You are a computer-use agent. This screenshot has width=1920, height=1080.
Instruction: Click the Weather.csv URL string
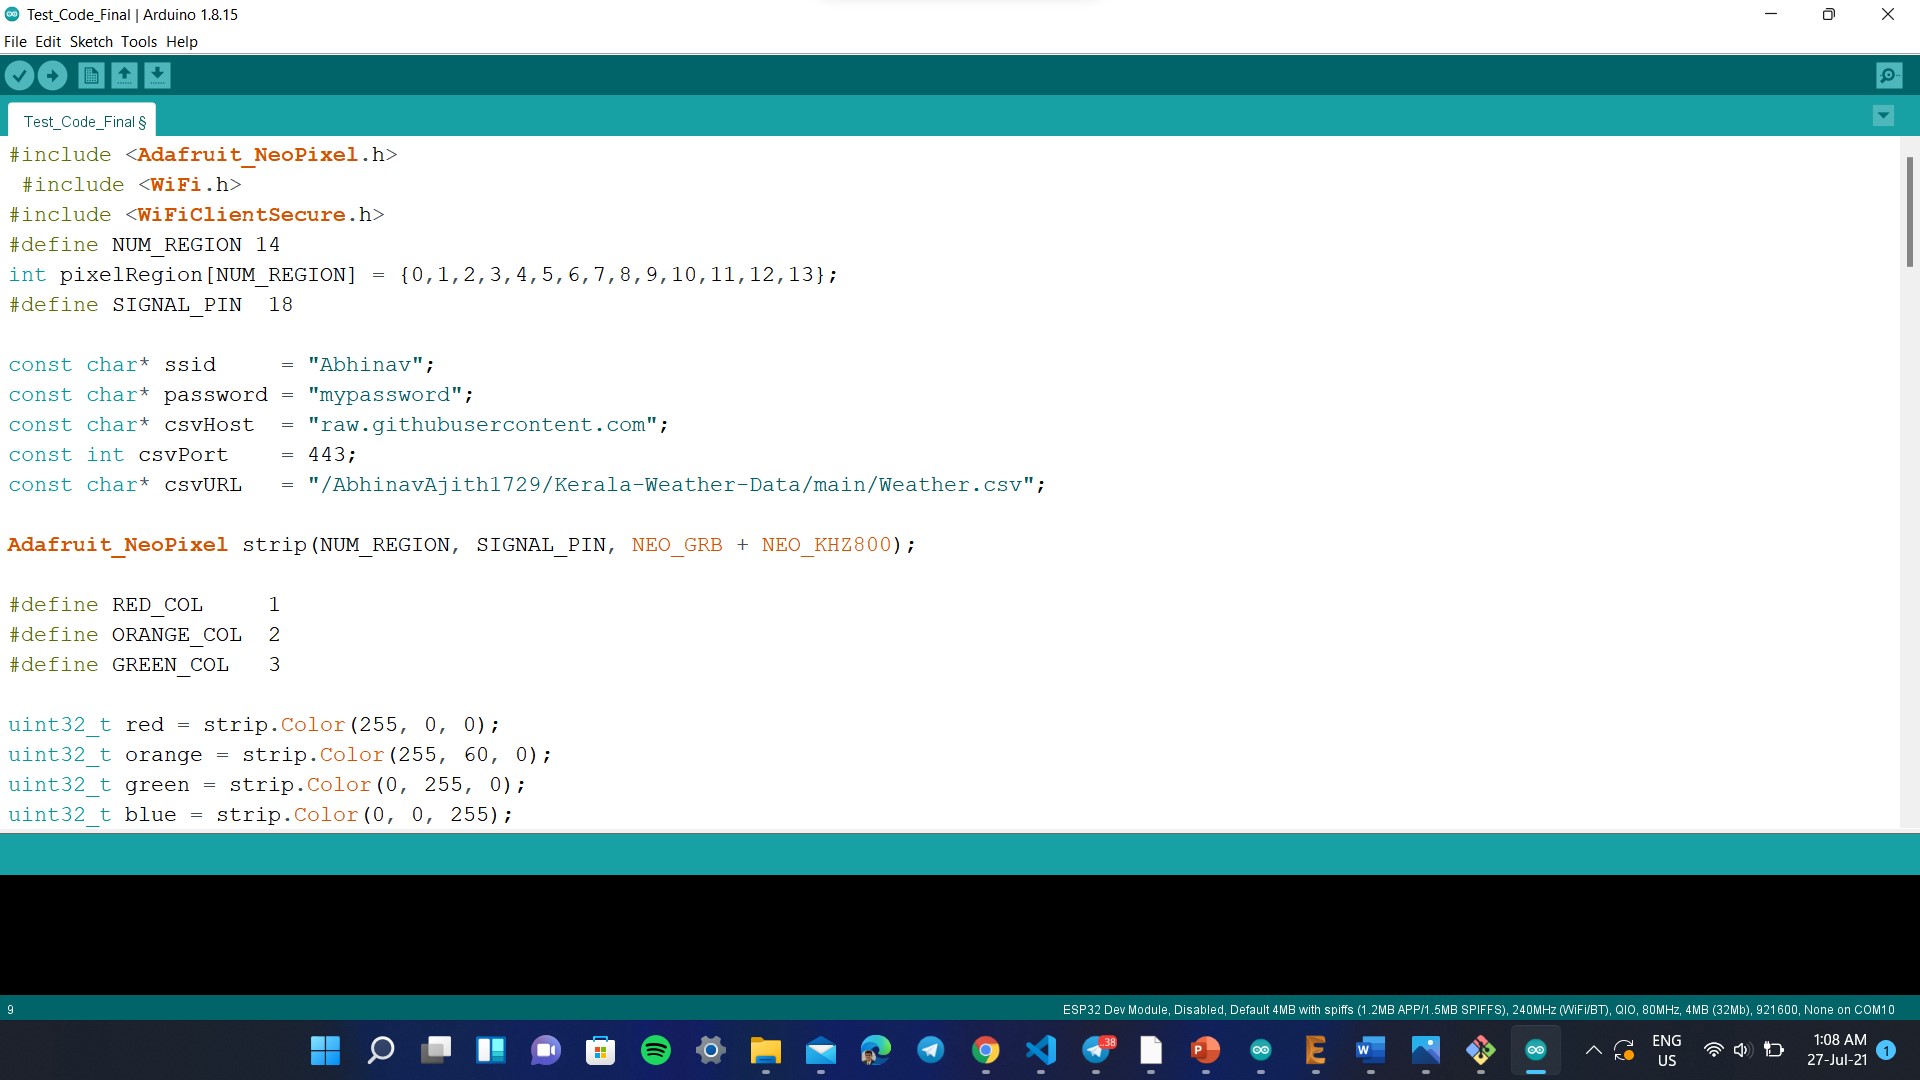[x=671, y=485]
